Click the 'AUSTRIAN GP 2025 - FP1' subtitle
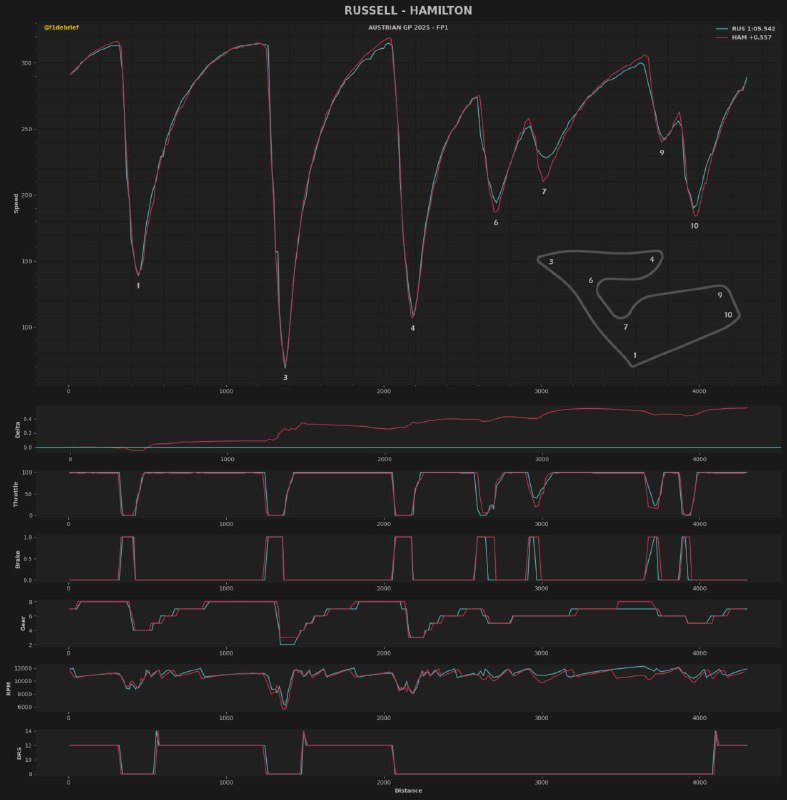Viewport: 787px width, 800px height. point(408,28)
